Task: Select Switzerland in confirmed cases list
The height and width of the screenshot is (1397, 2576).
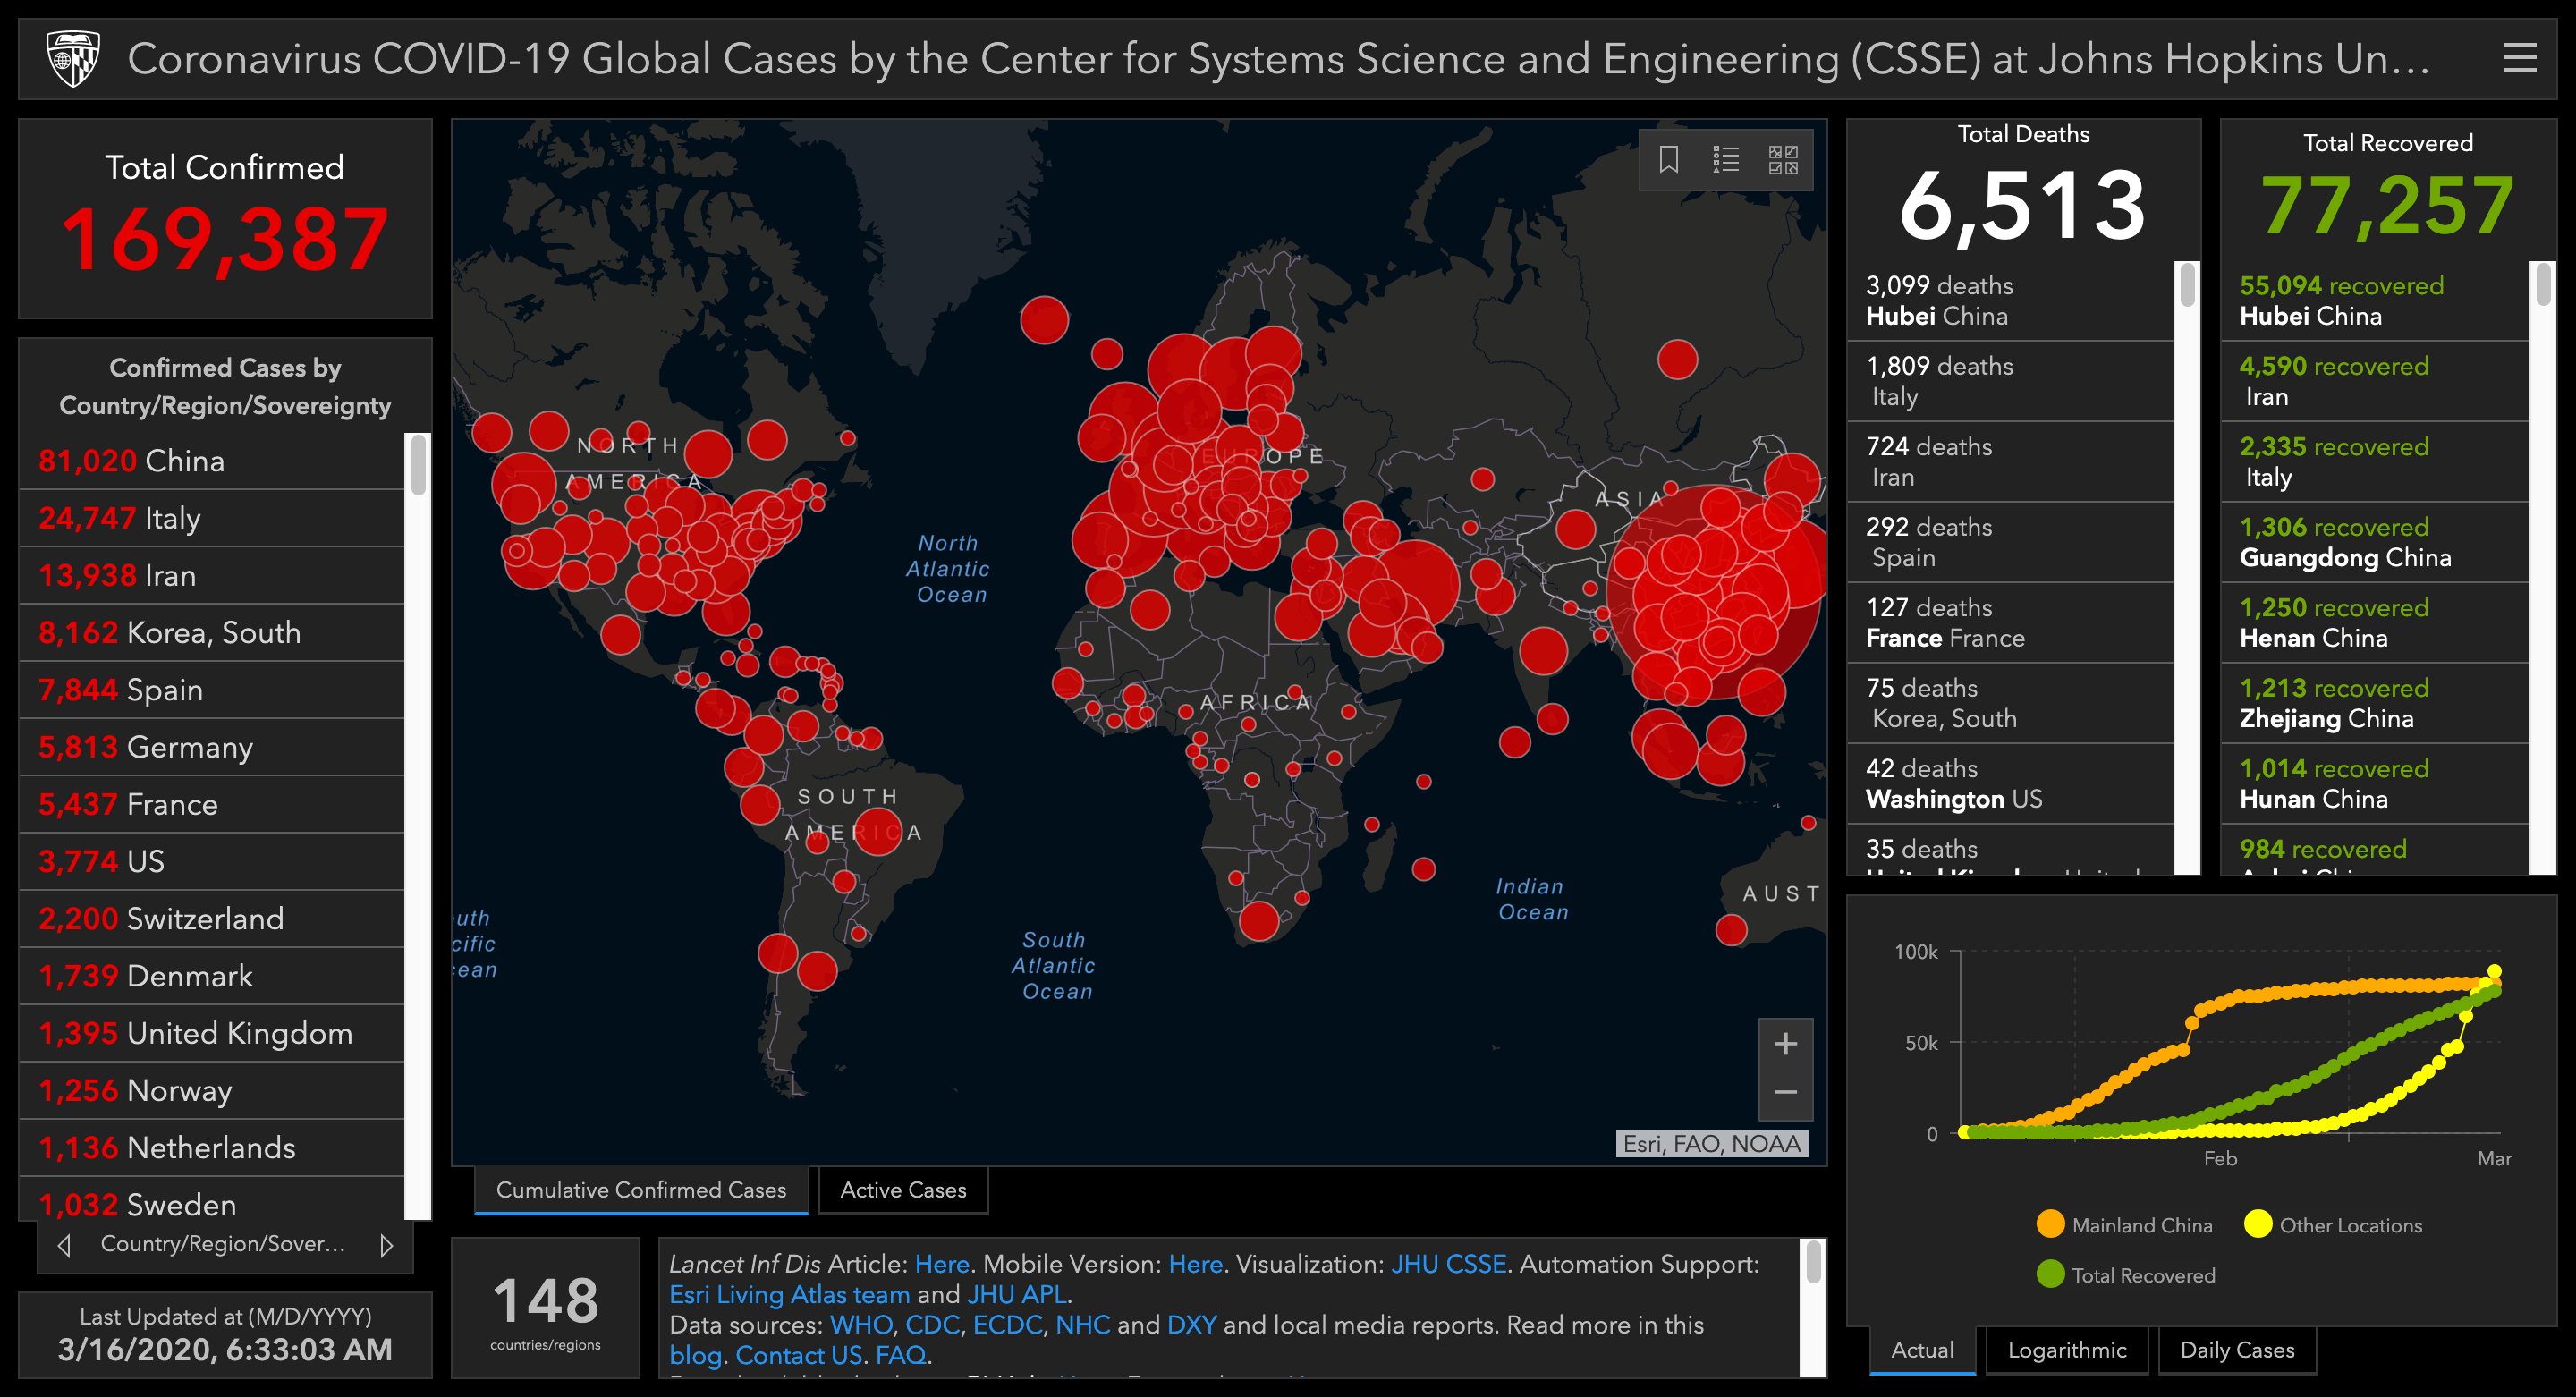Action: tap(211, 918)
